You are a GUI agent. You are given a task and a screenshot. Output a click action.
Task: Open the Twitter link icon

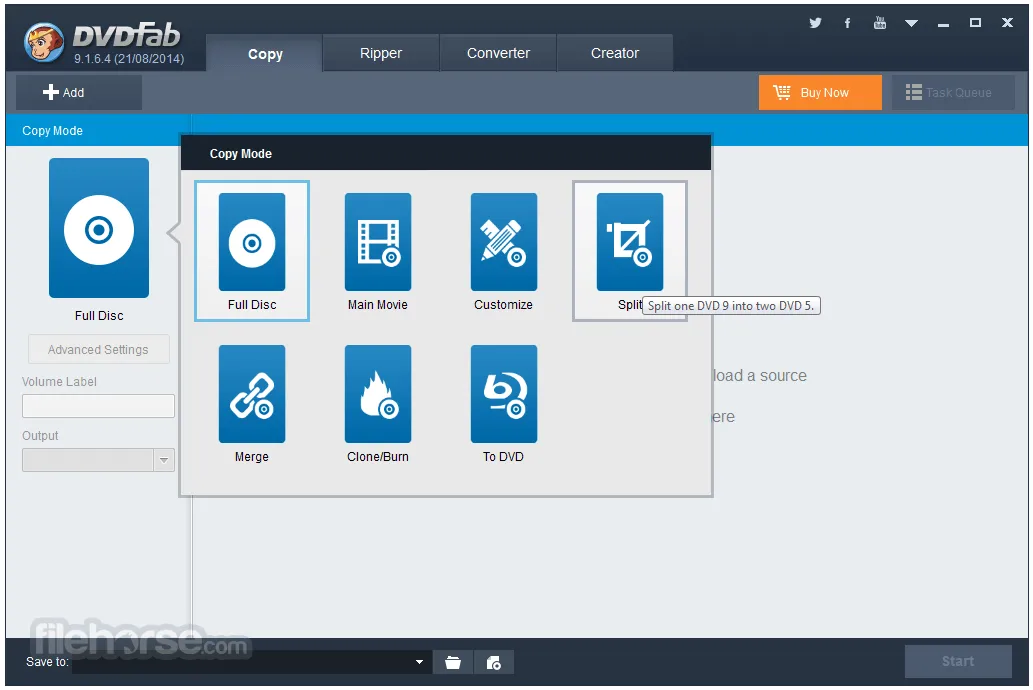coord(815,23)
